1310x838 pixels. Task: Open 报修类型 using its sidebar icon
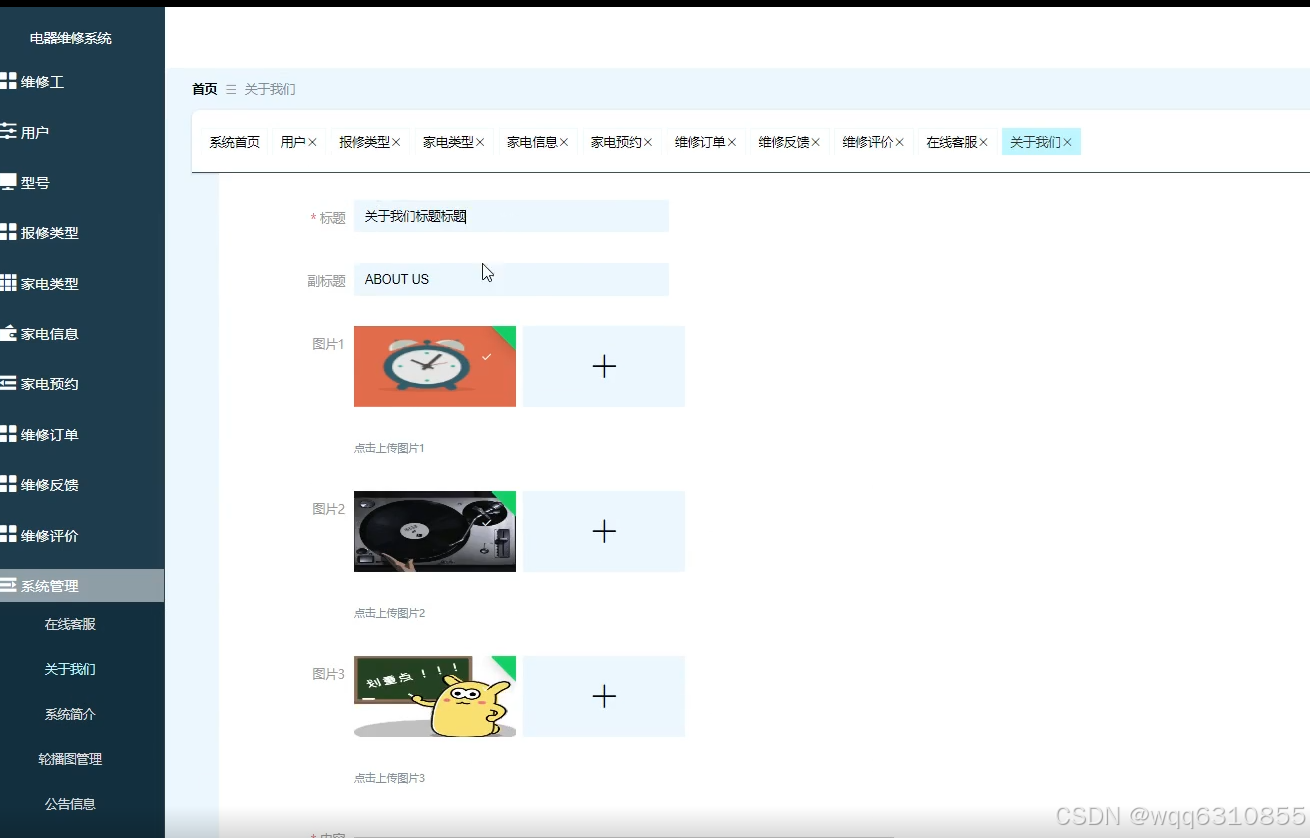(11, 232)
